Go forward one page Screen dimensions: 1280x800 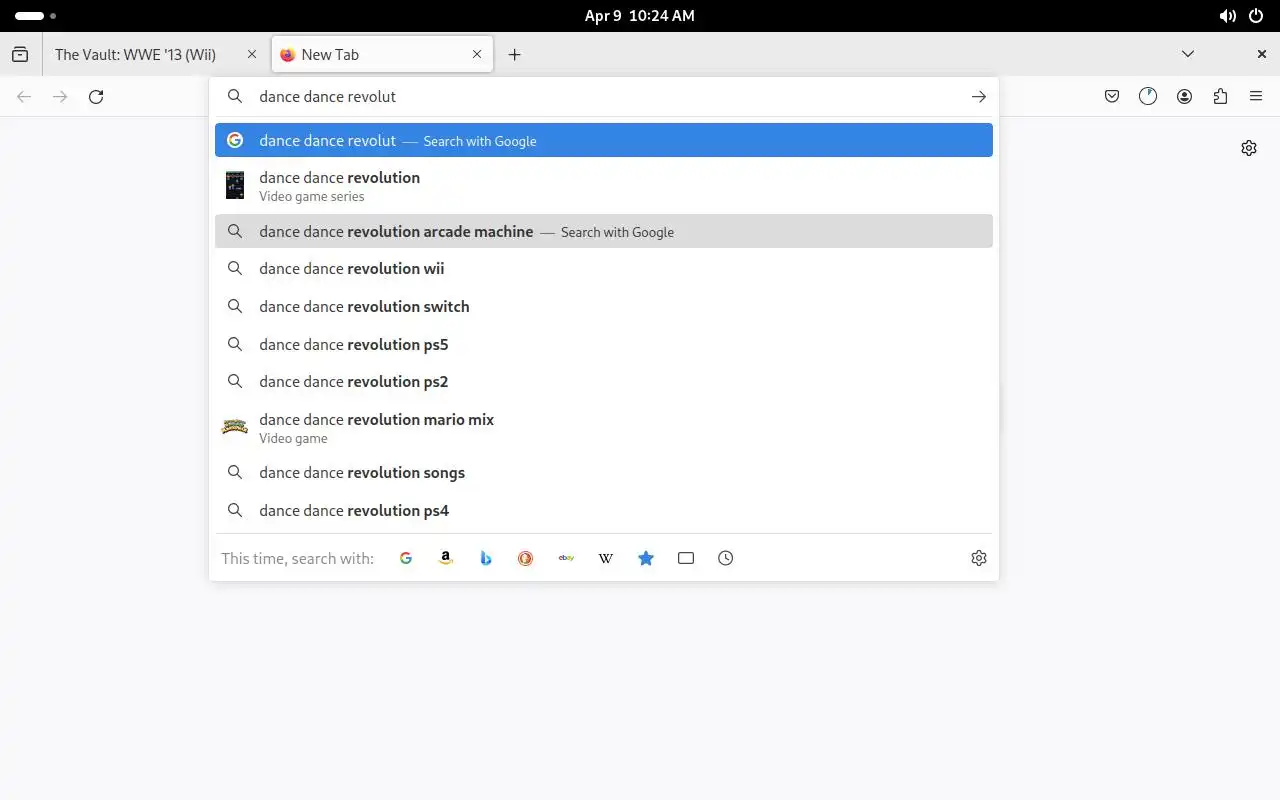coord(60,97)
